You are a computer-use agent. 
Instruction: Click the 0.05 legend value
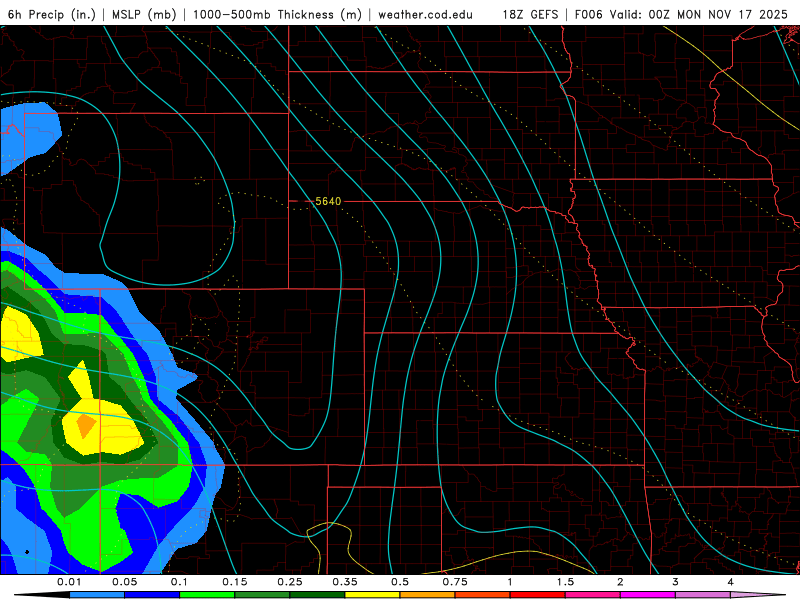coord(124,582)
